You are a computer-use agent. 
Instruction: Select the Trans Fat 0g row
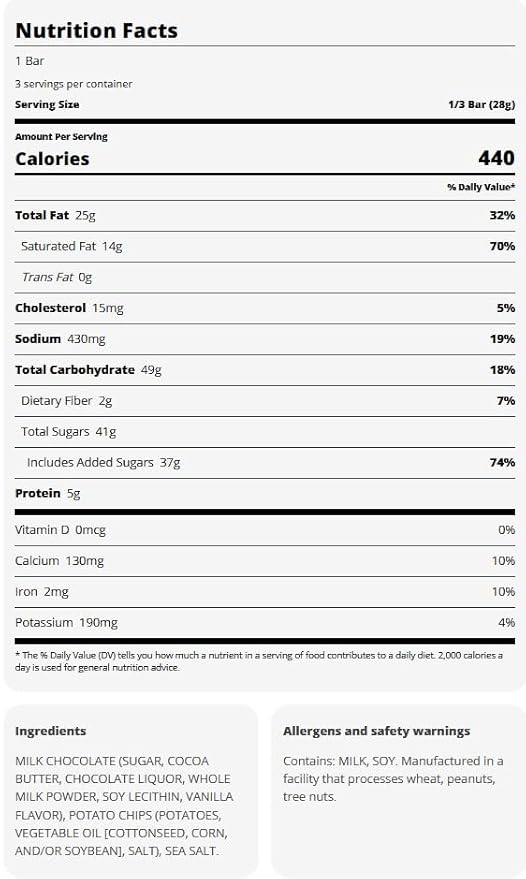[265, 277]
